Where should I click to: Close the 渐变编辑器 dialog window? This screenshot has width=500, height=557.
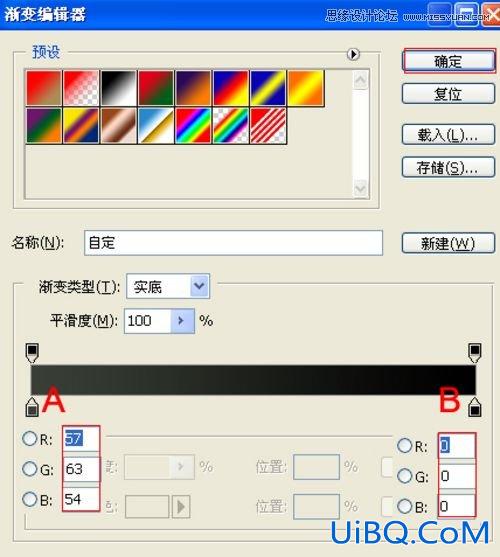[492, 15]
